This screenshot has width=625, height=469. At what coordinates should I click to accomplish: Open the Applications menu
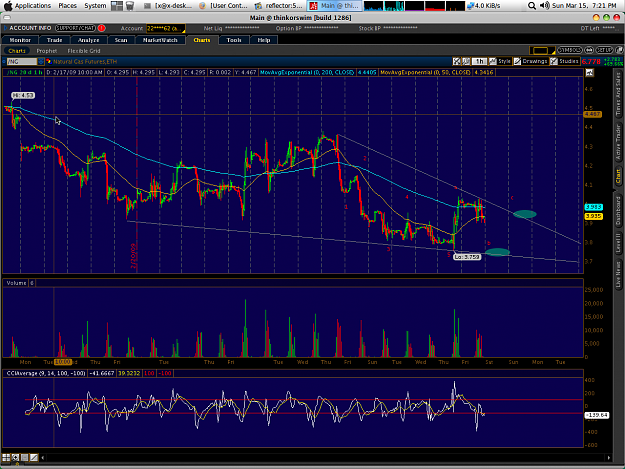tap(33, 6)
